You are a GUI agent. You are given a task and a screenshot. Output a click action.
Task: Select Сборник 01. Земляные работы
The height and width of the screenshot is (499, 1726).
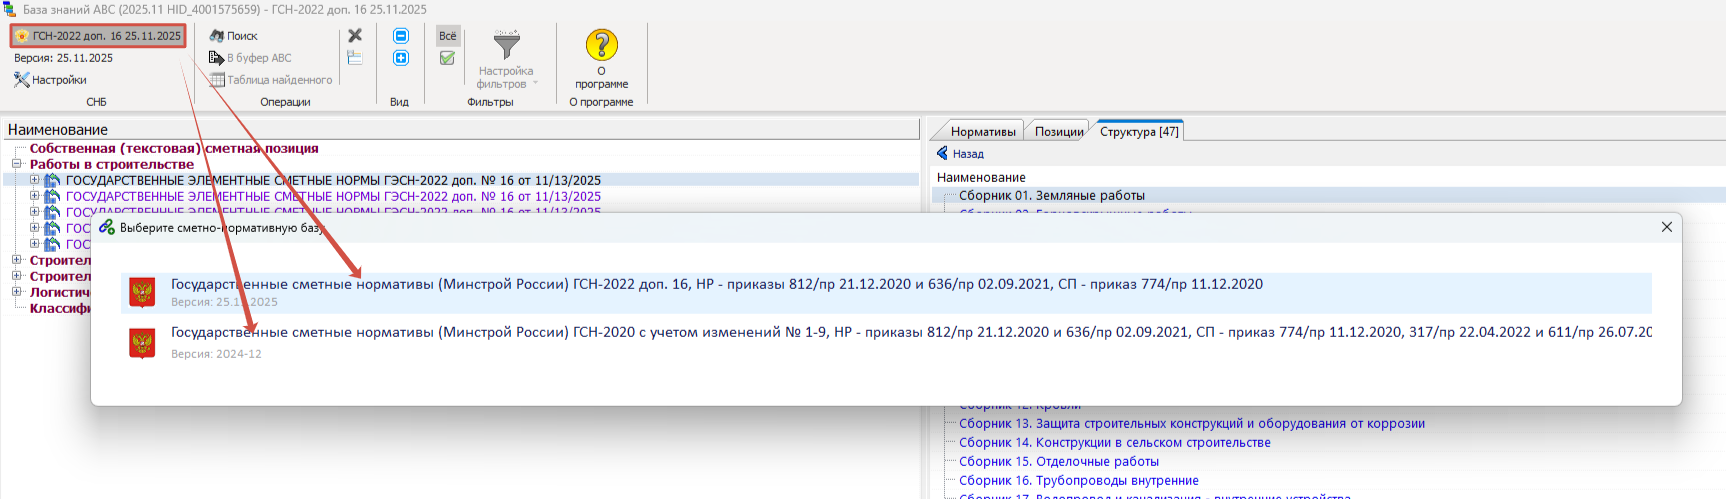pos(1052,196)
